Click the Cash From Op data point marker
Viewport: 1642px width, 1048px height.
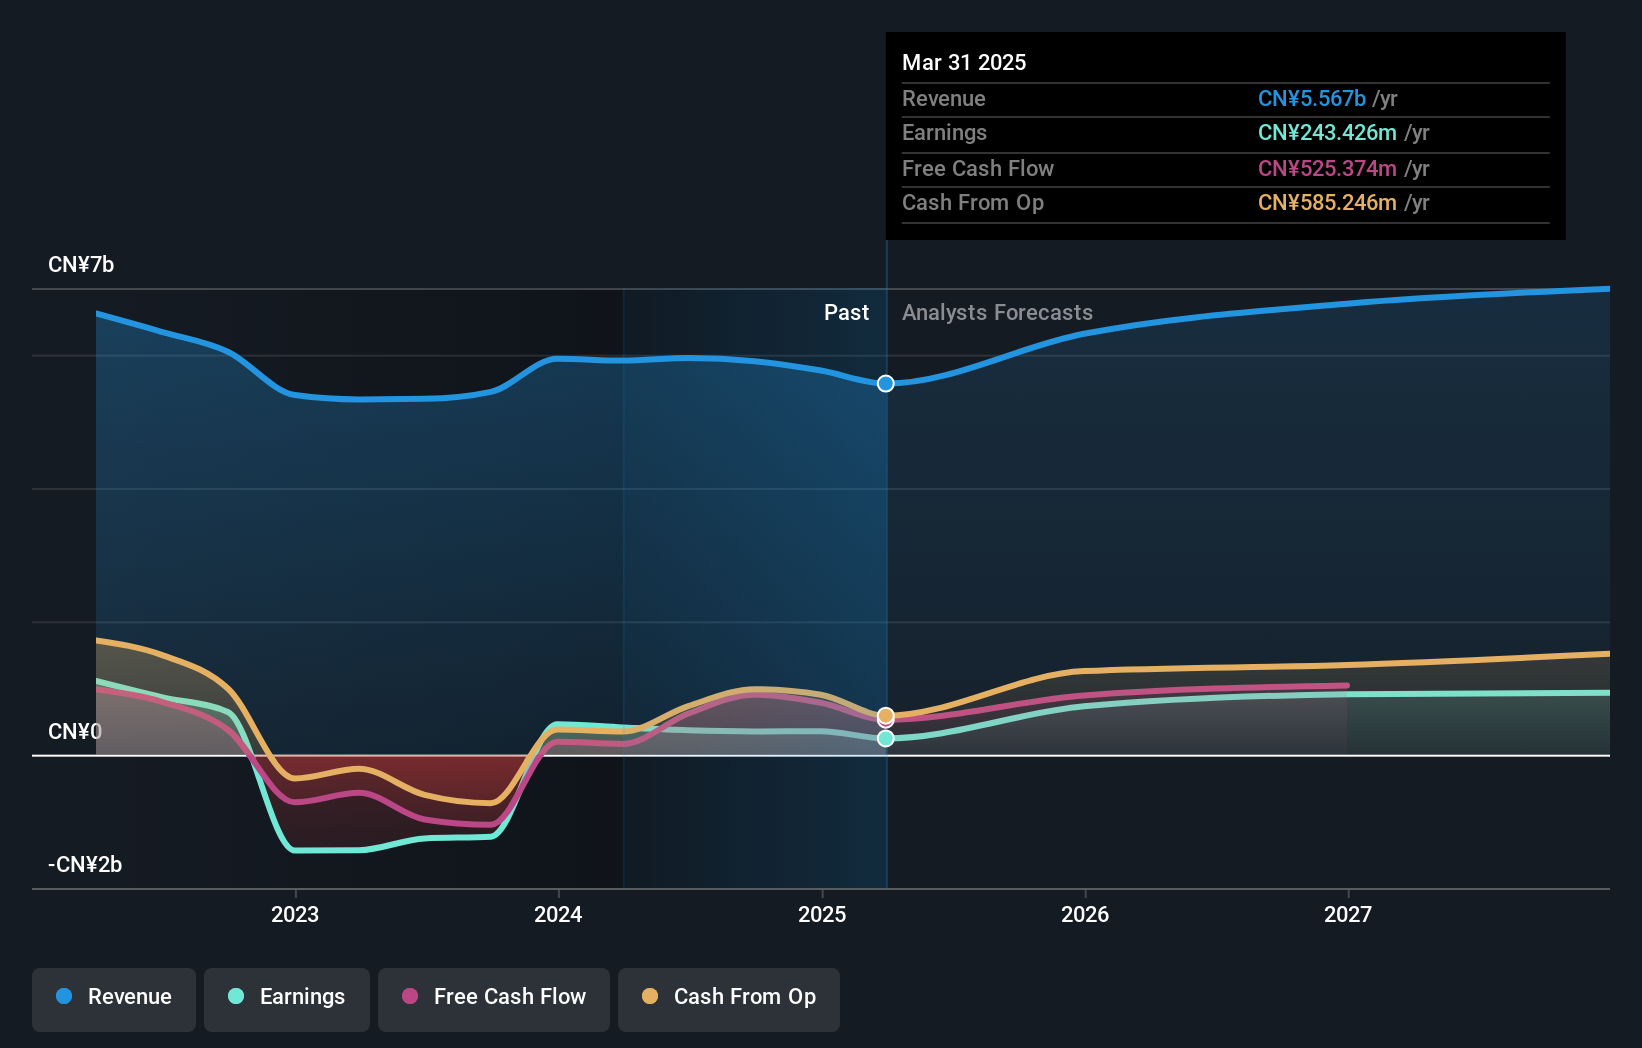point(886,715)
